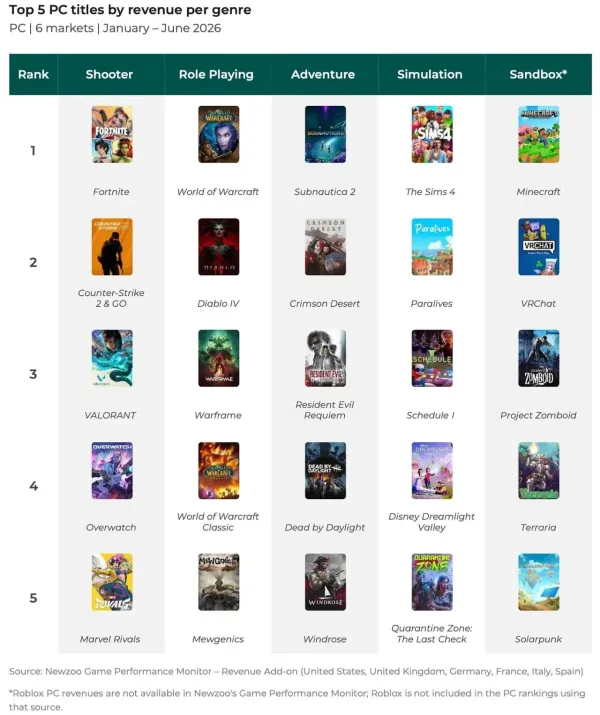Select the 'Marvel Rivals' title text

pos(110,639)
